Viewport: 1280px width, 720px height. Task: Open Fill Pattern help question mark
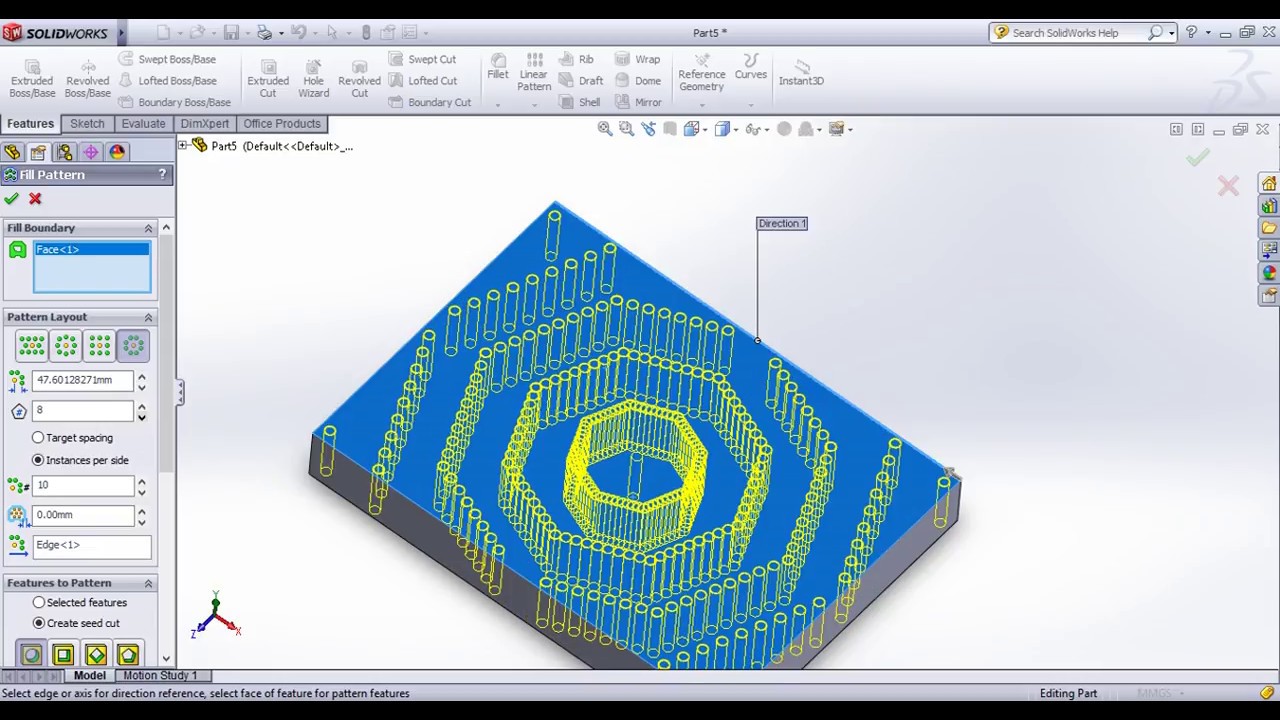(162, 175)
